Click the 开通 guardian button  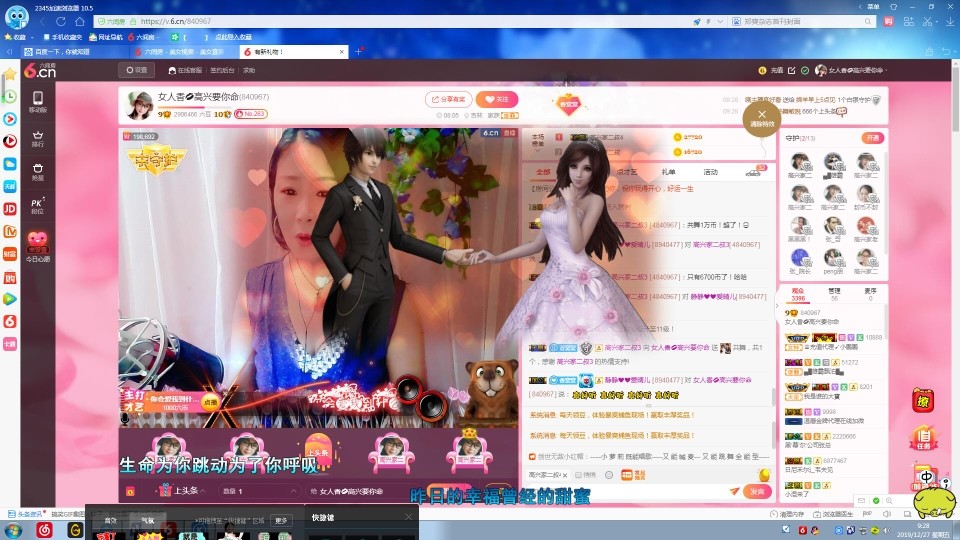[872, 138]
